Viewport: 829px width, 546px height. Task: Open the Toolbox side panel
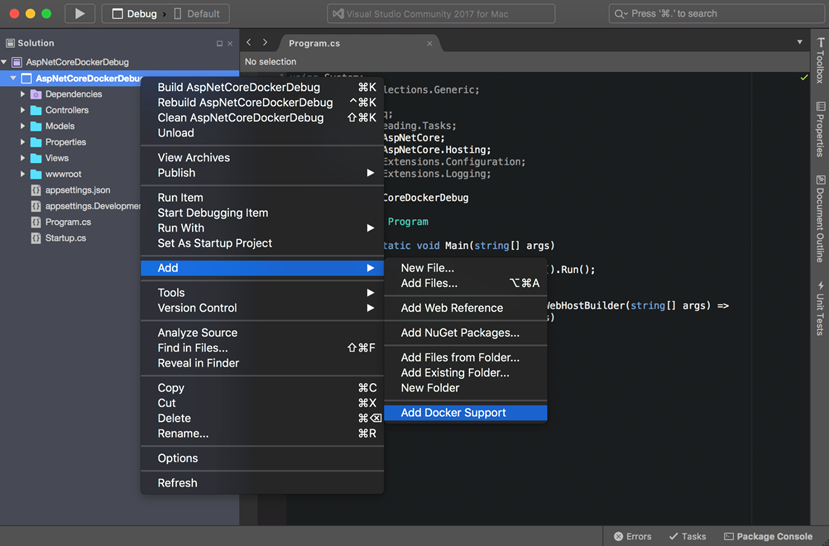coord(819,61)
